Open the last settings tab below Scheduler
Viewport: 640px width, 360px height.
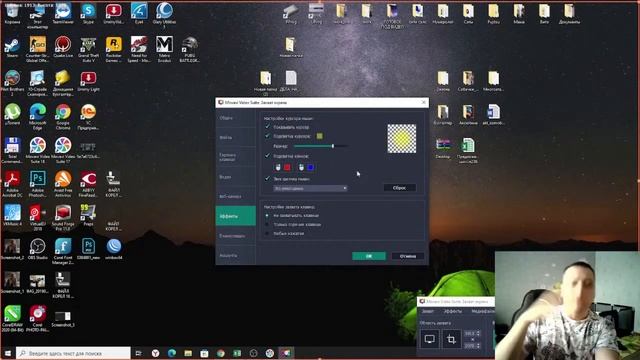pos(236,256)
